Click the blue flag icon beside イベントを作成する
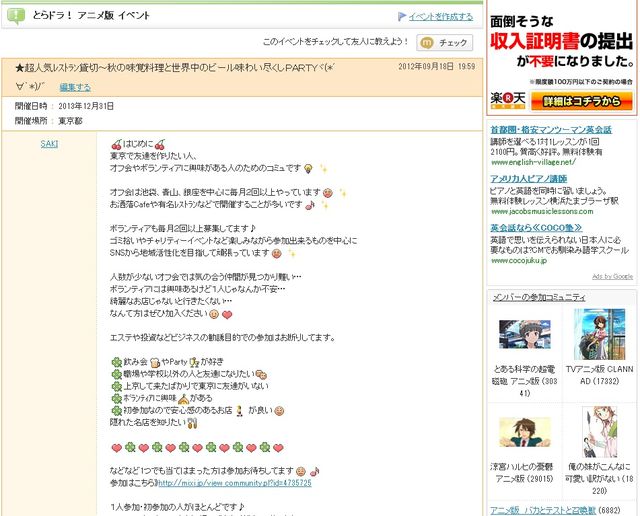Screen dimensions: 640x516 [x=401, y=17]
